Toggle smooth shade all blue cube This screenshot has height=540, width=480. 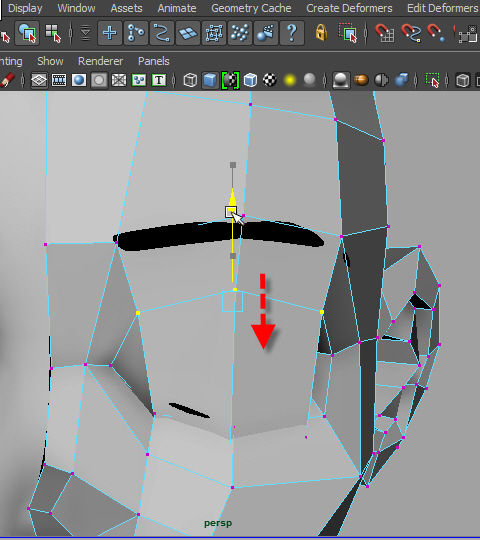coord(210,80)
